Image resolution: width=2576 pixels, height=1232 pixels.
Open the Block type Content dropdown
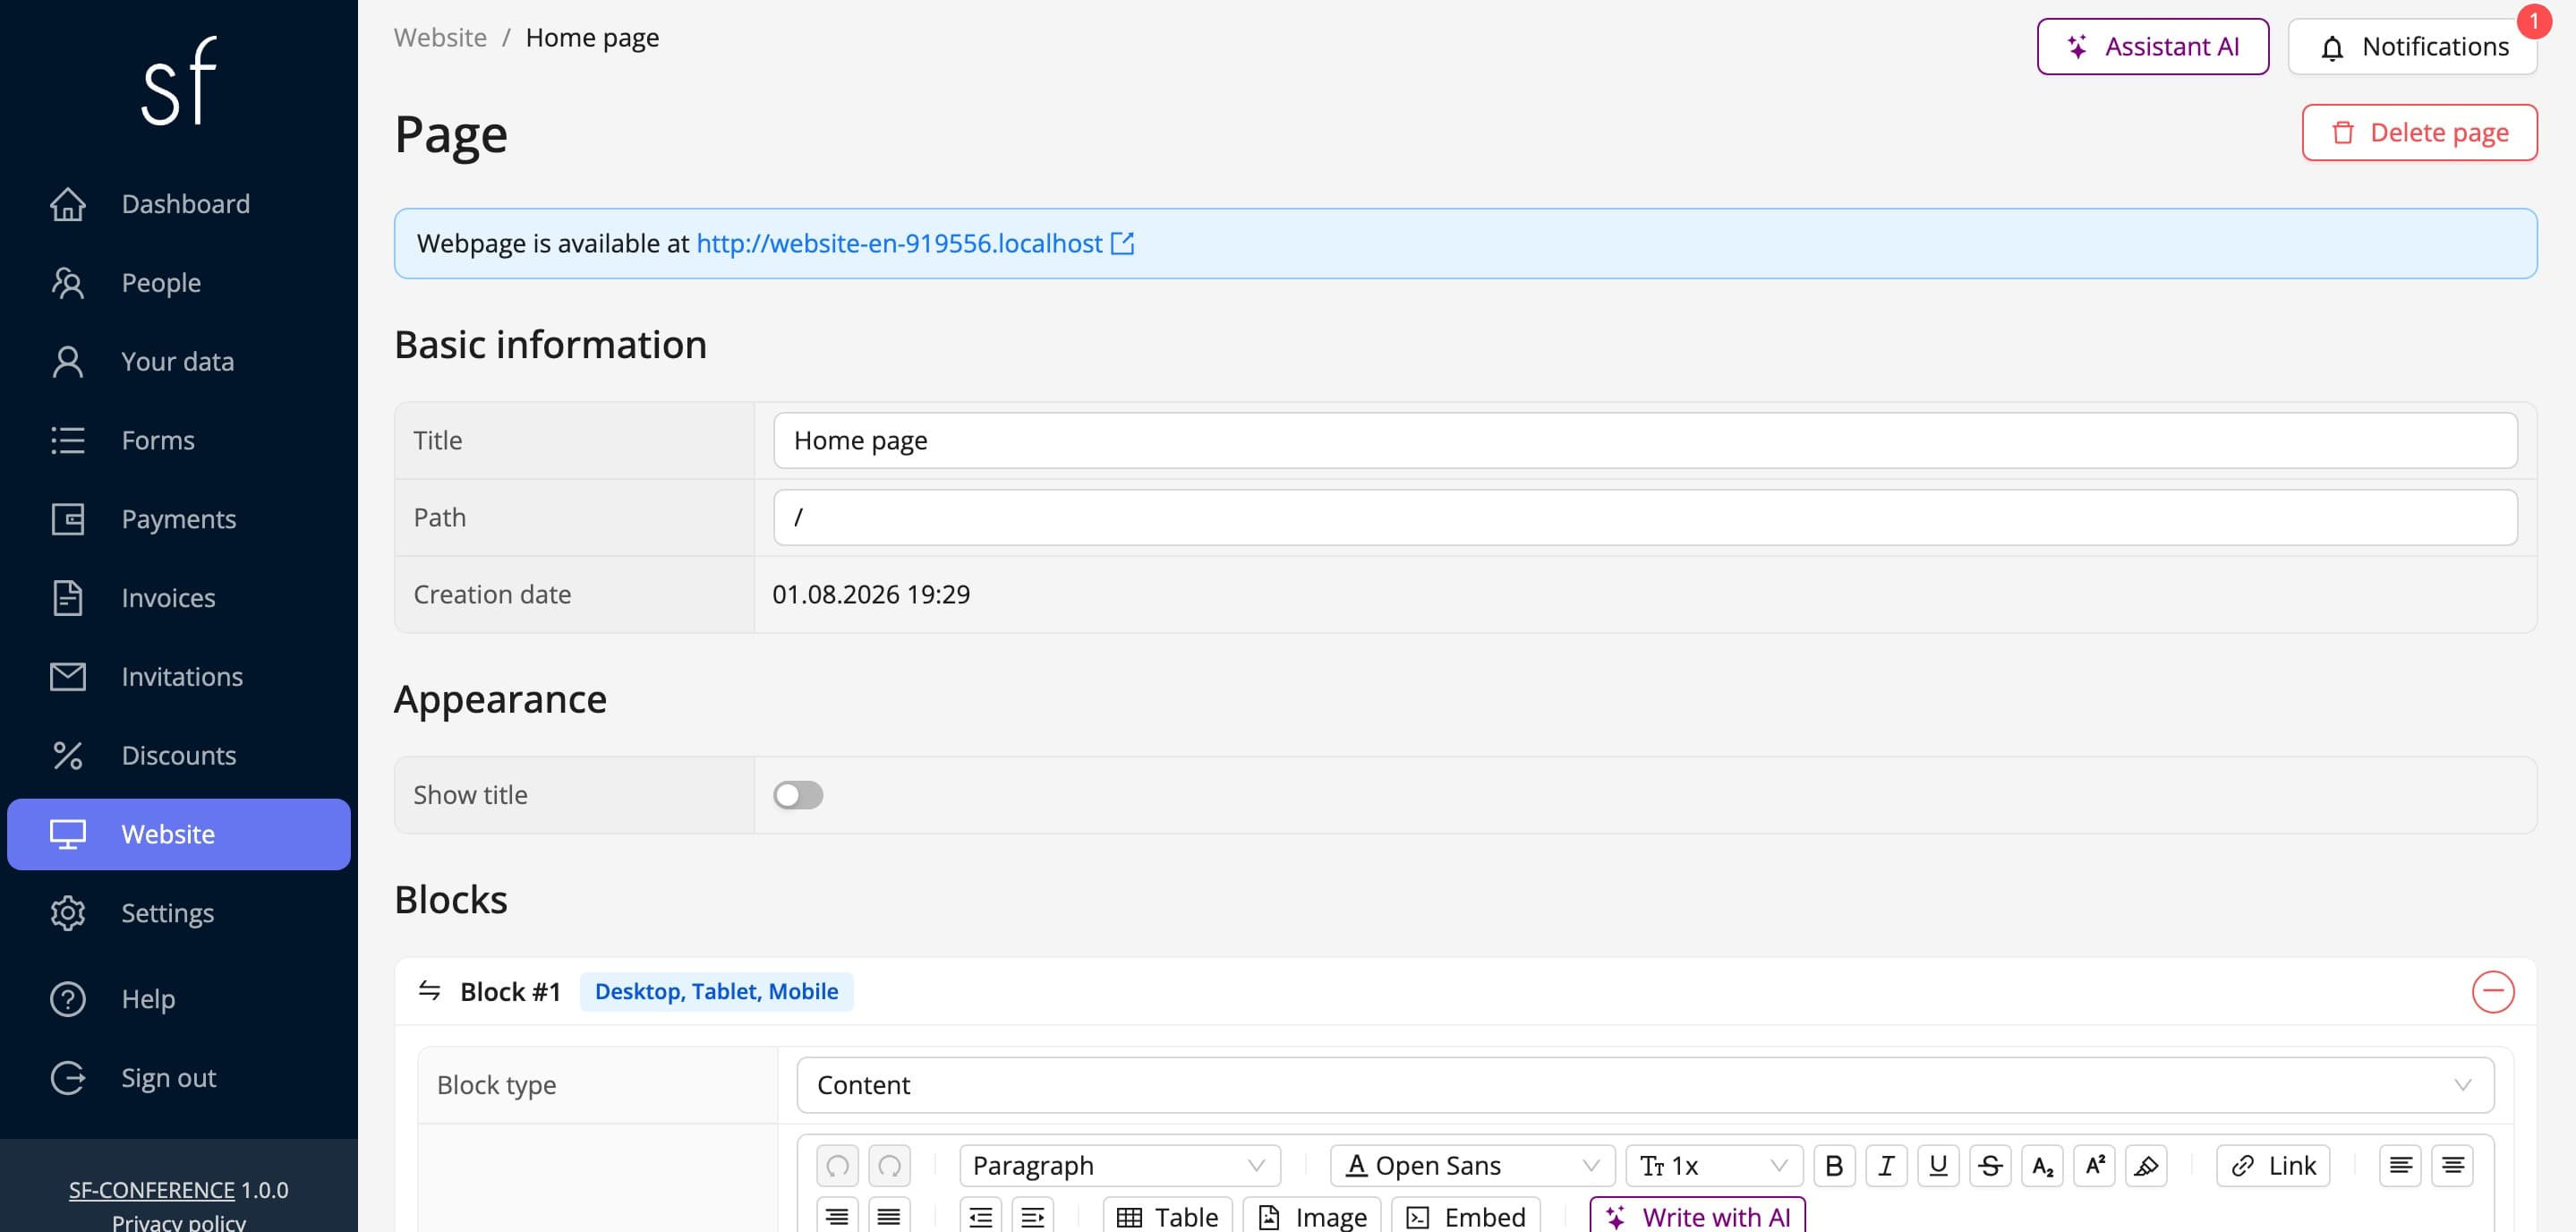(1645, 1085)
